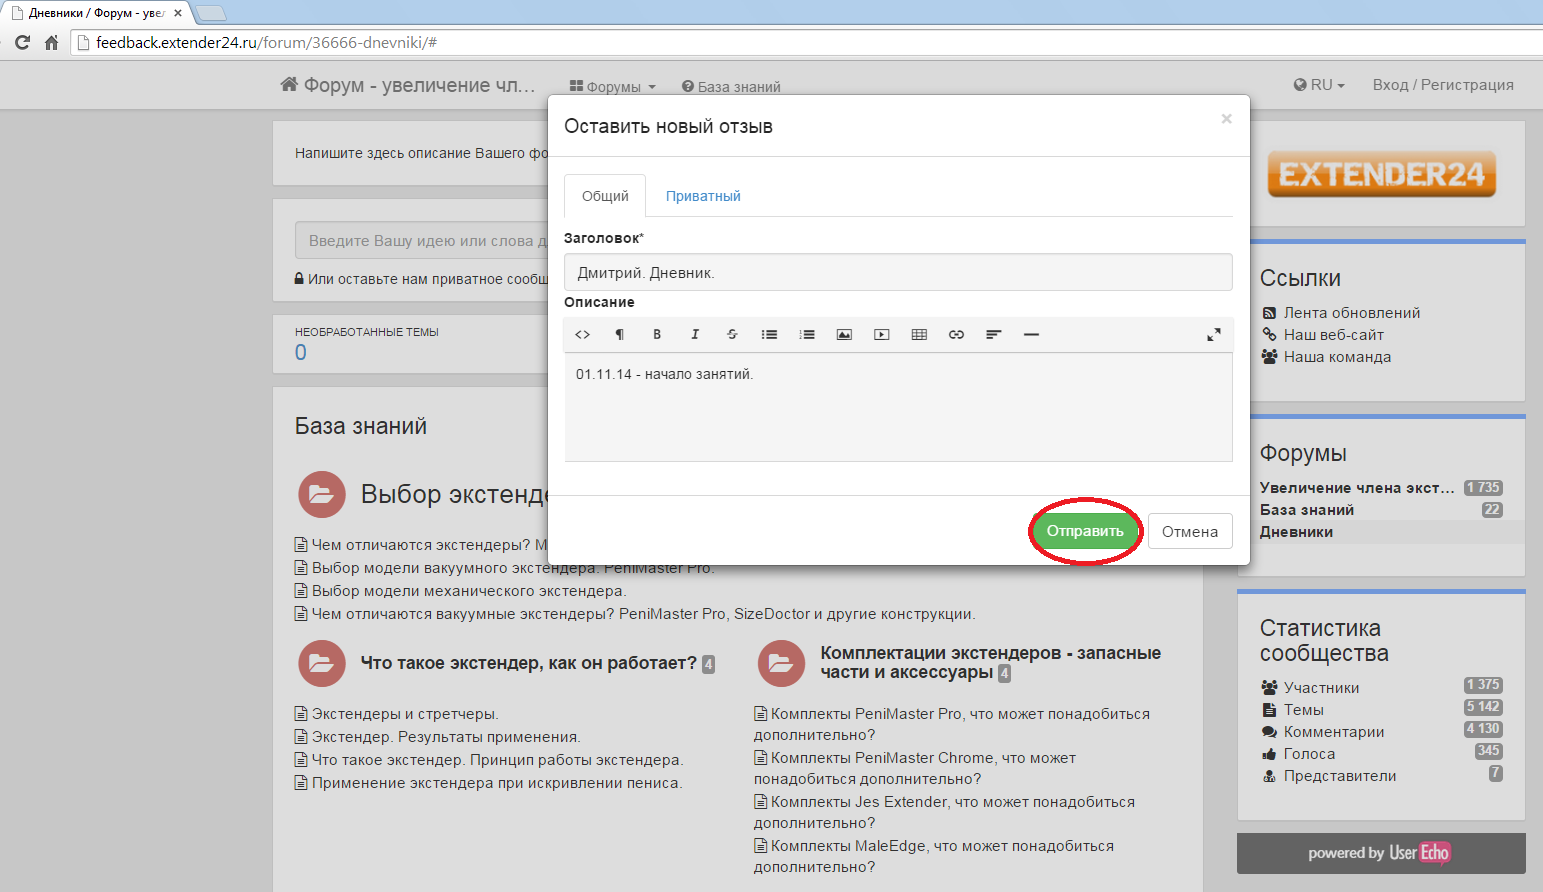Insert image into description
This screenshot has width=1543, height=892.
844,335
